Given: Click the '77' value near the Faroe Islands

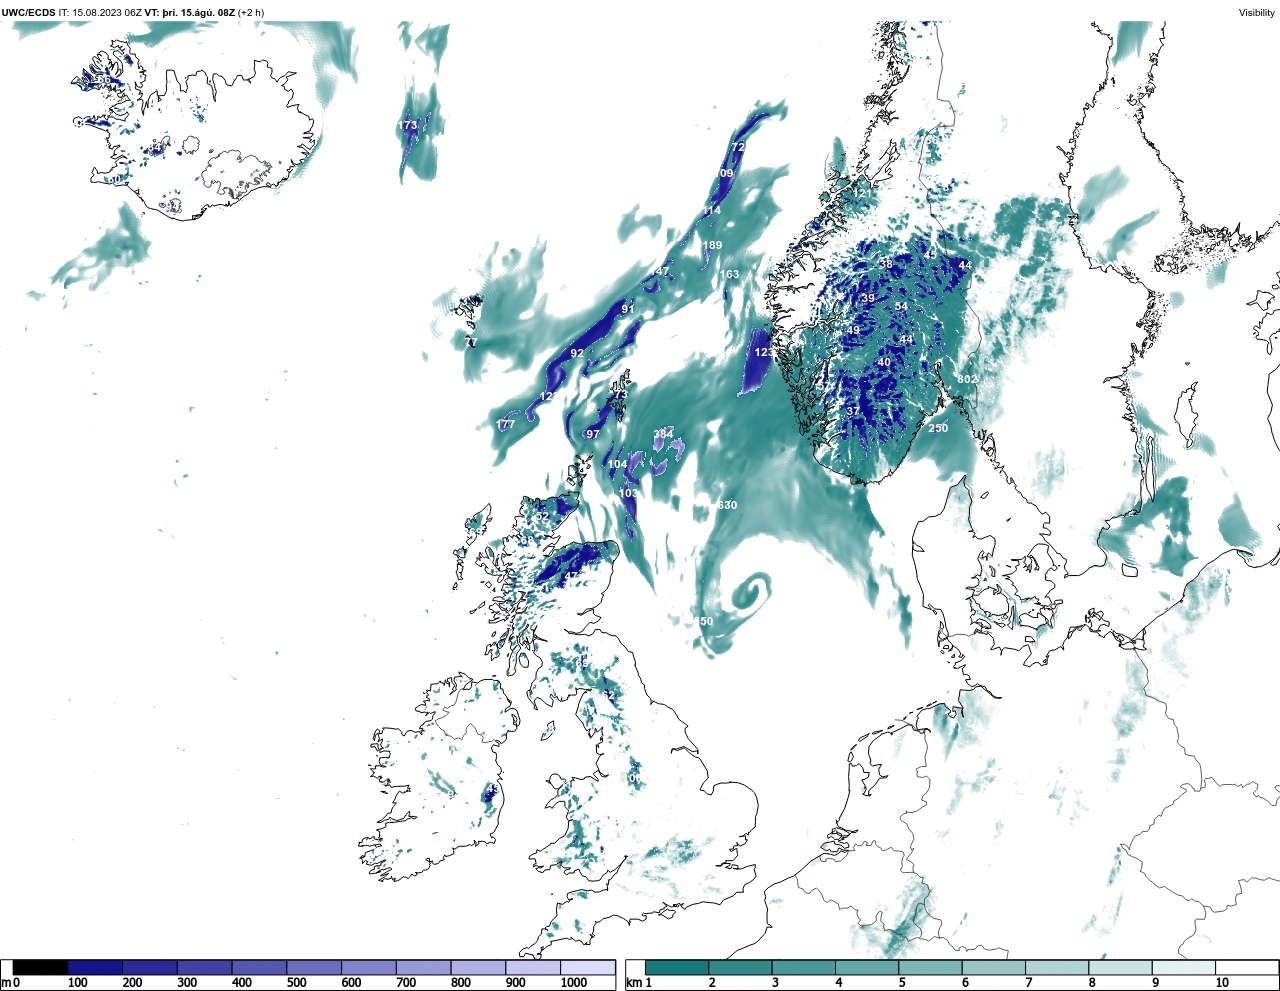Looking at the screenshot, I should tap(471, 343).
